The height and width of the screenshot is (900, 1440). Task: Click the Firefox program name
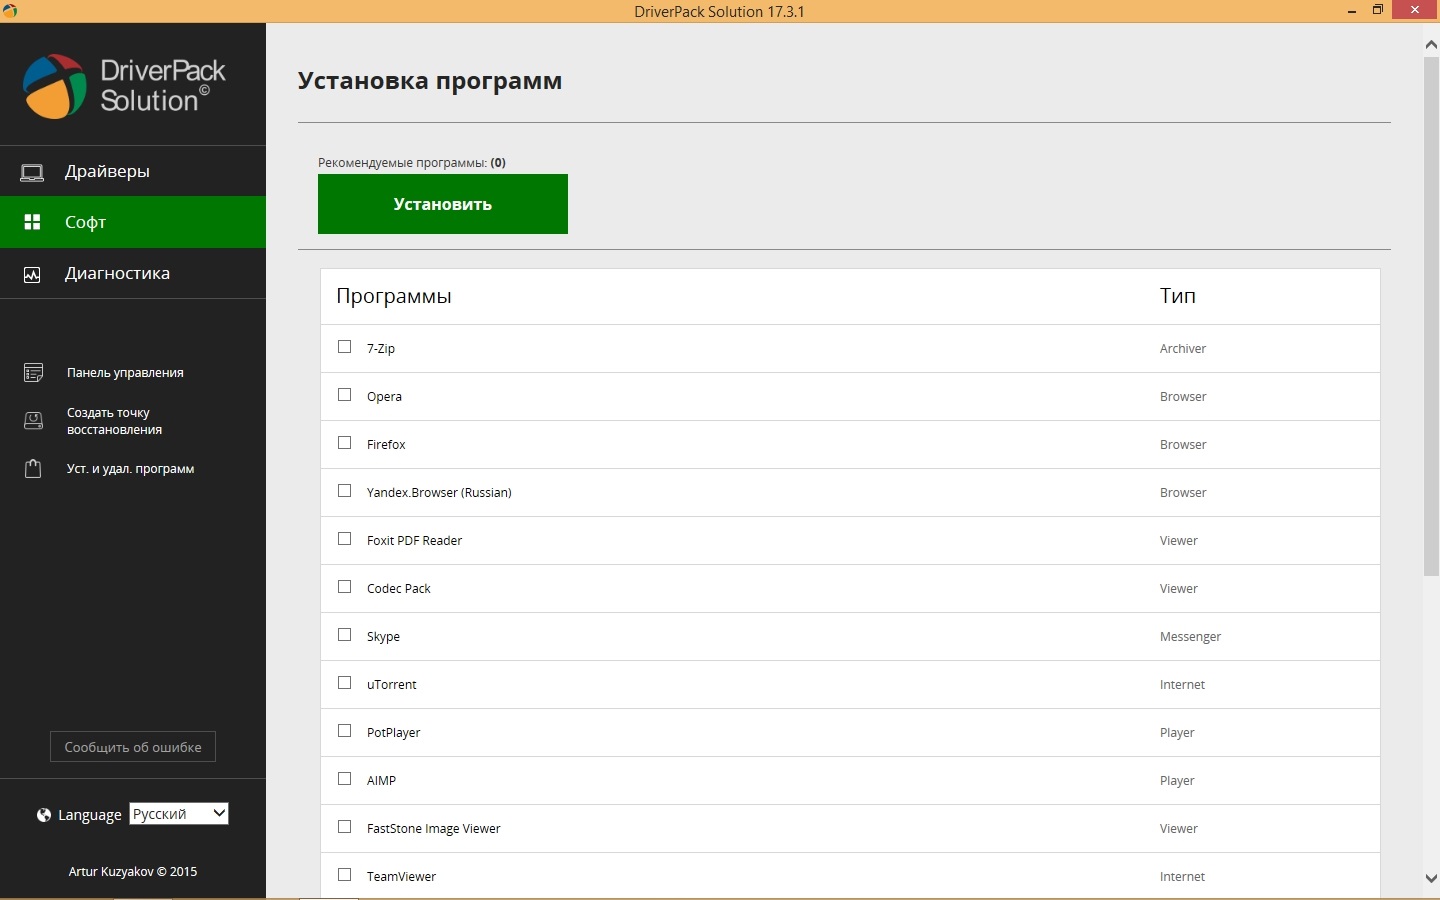point(386,445)
